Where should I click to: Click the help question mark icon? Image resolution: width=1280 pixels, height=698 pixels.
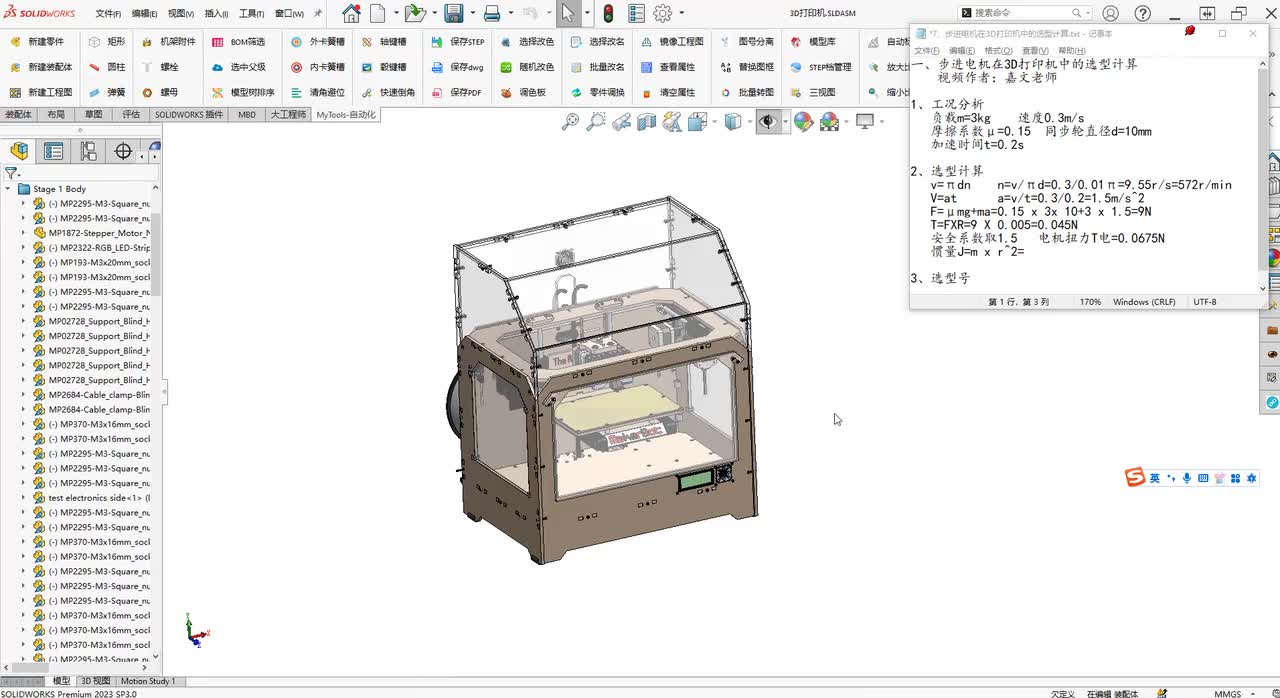coord(1143,14)
